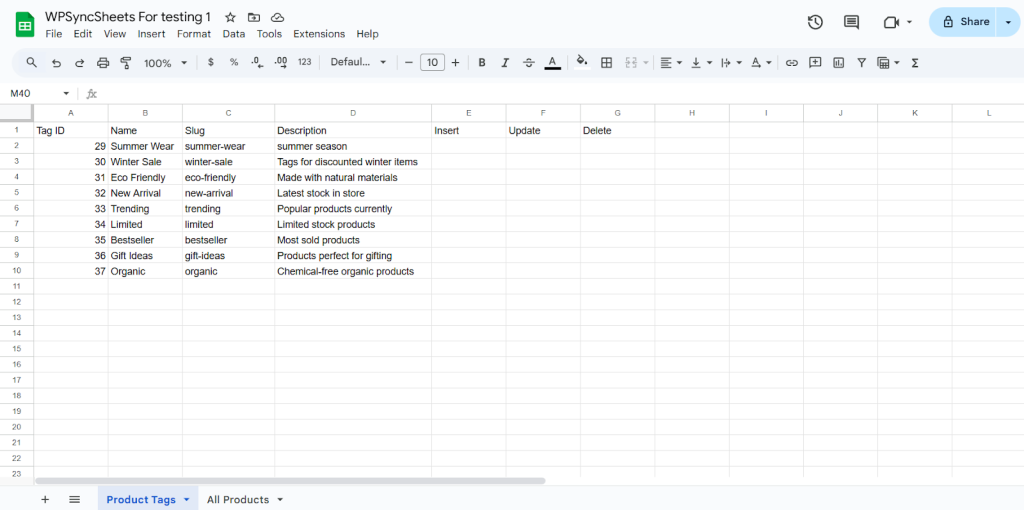The width and height of the screenshot is (1024, 510).
Task: Activate the paint format tool
Action: tap(126, 63)
